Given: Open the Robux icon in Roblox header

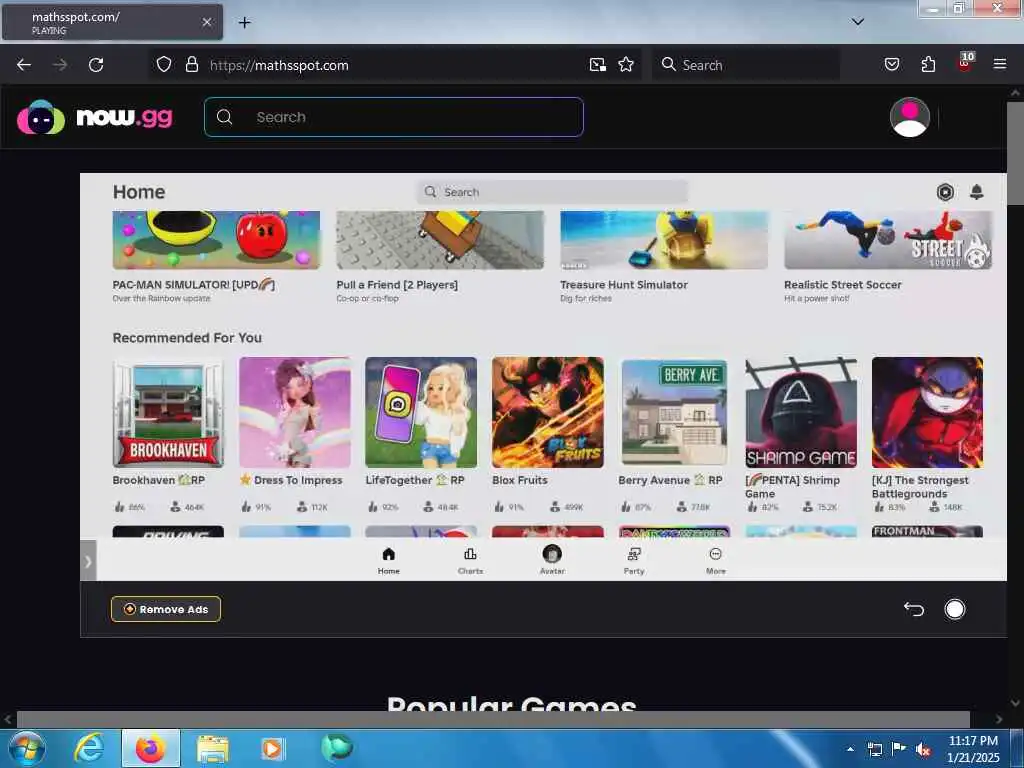Looking at the screenshot, I should point(945,192).
